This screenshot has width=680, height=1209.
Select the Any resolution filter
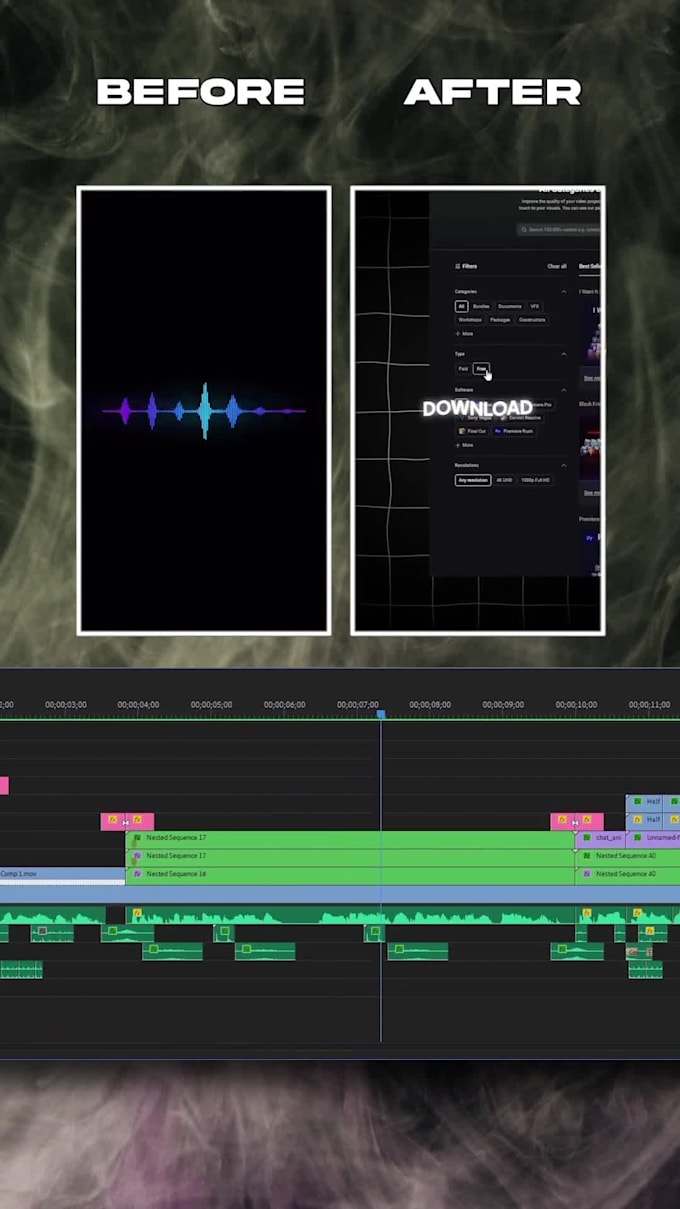(x=473, y=480)
